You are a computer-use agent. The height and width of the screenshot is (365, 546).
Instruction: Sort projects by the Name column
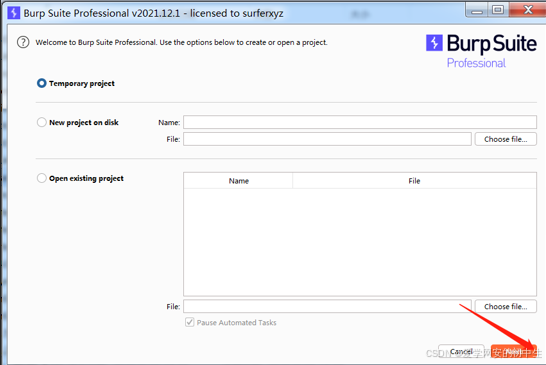click(239, 181)
